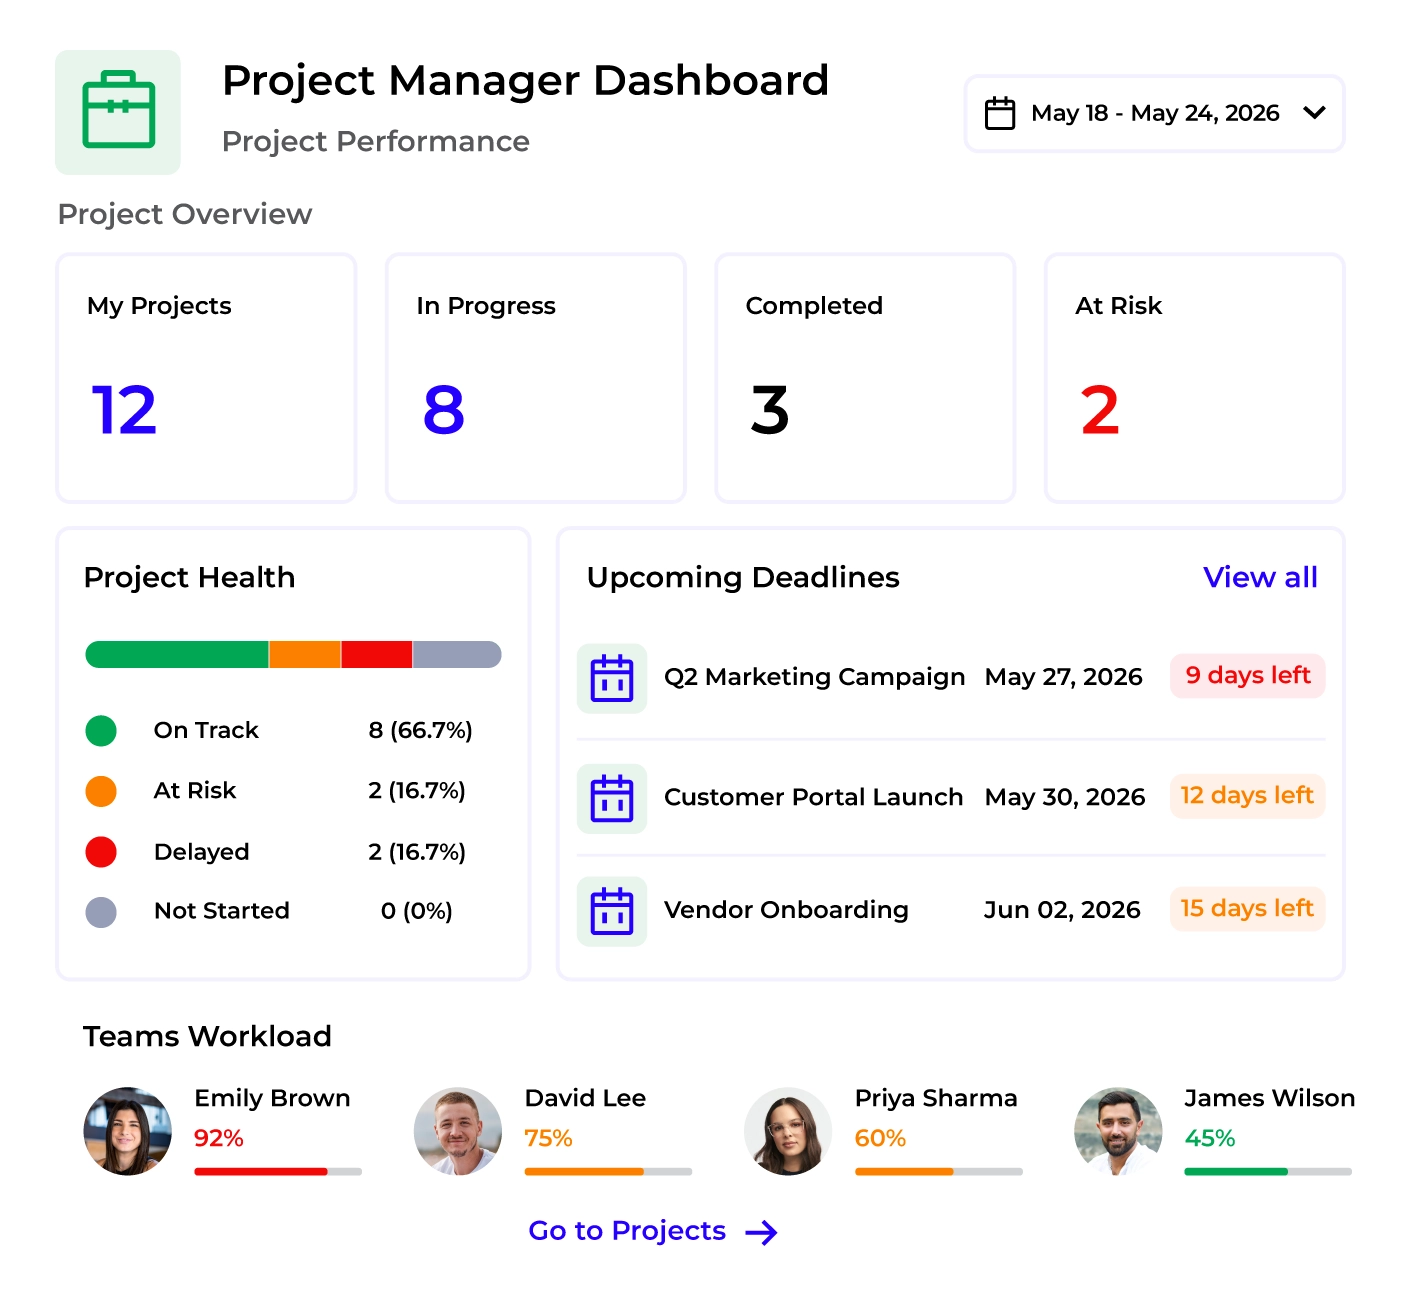Open View all upcoming deadlines
1401x1300 pixels.
1260,577
